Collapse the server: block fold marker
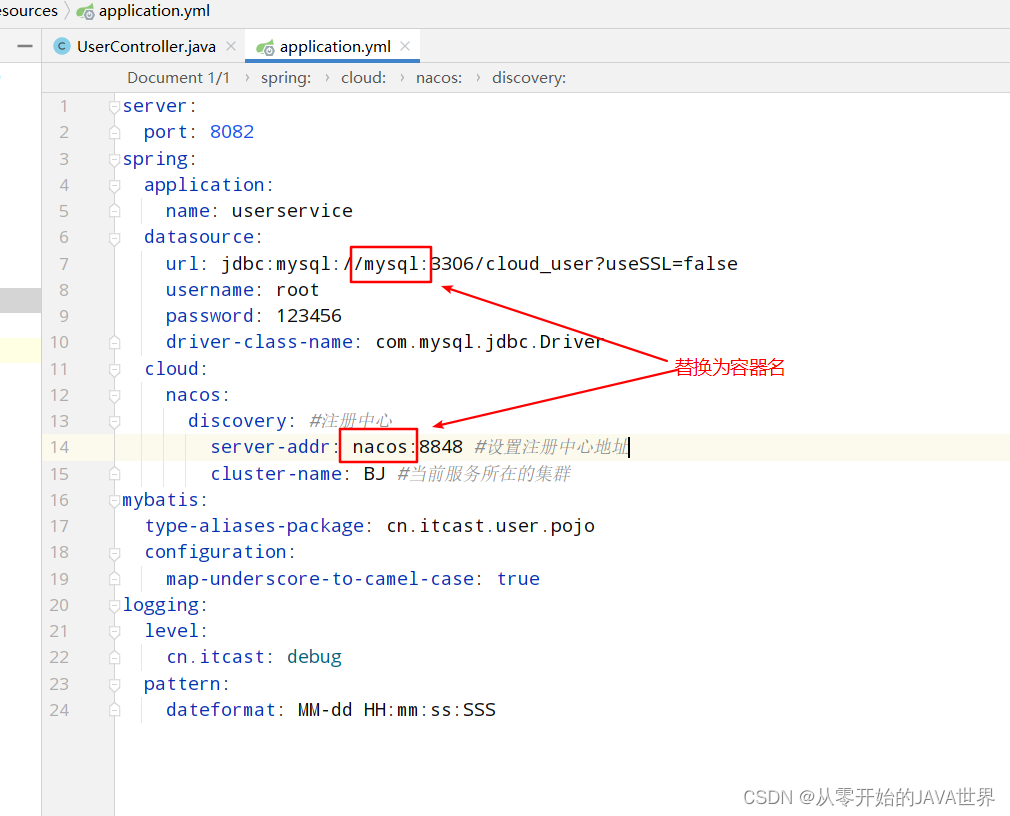 (115, 106)
